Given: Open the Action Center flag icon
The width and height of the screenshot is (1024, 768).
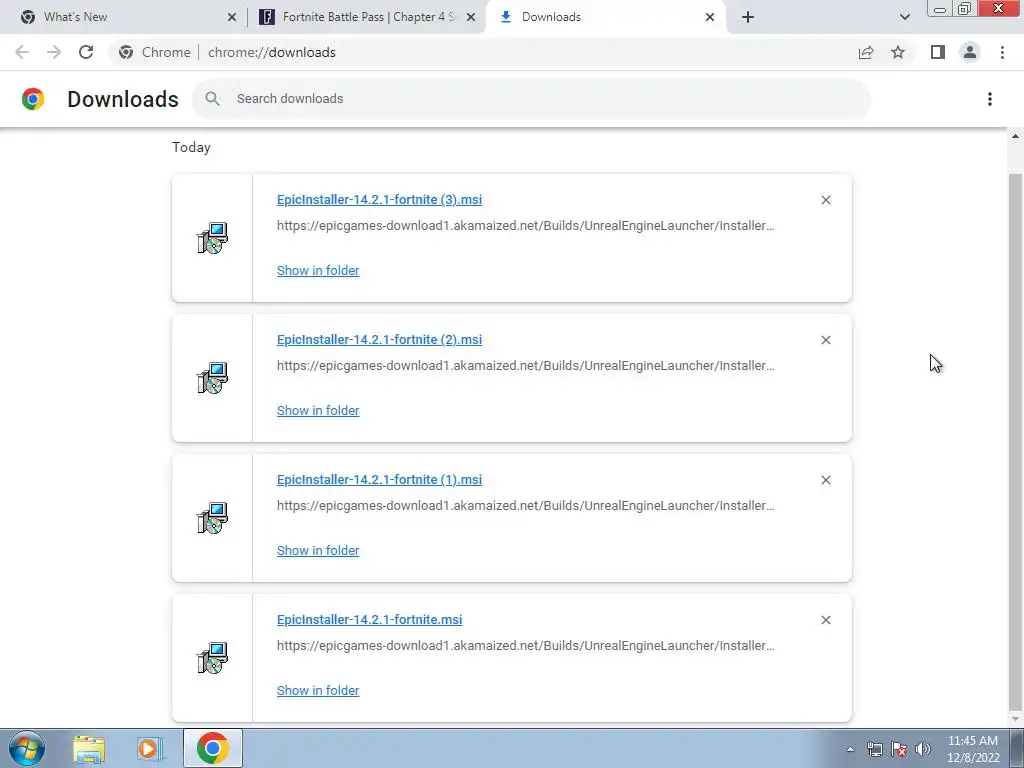Looking at the screenshot, I should 899,749.
